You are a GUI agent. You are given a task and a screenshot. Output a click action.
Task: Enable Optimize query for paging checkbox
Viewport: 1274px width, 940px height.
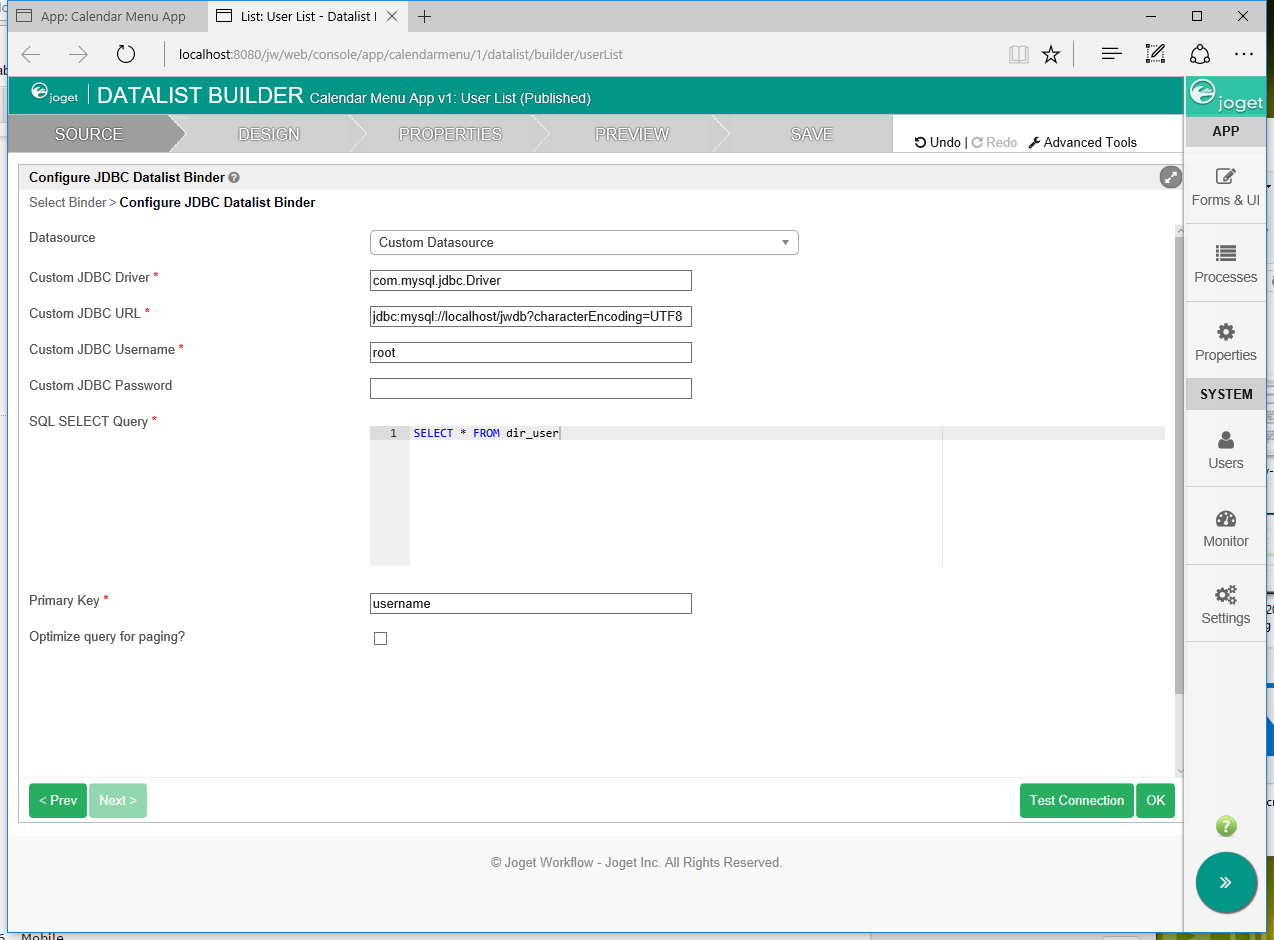pyautogui.click(x=380, y=638)
